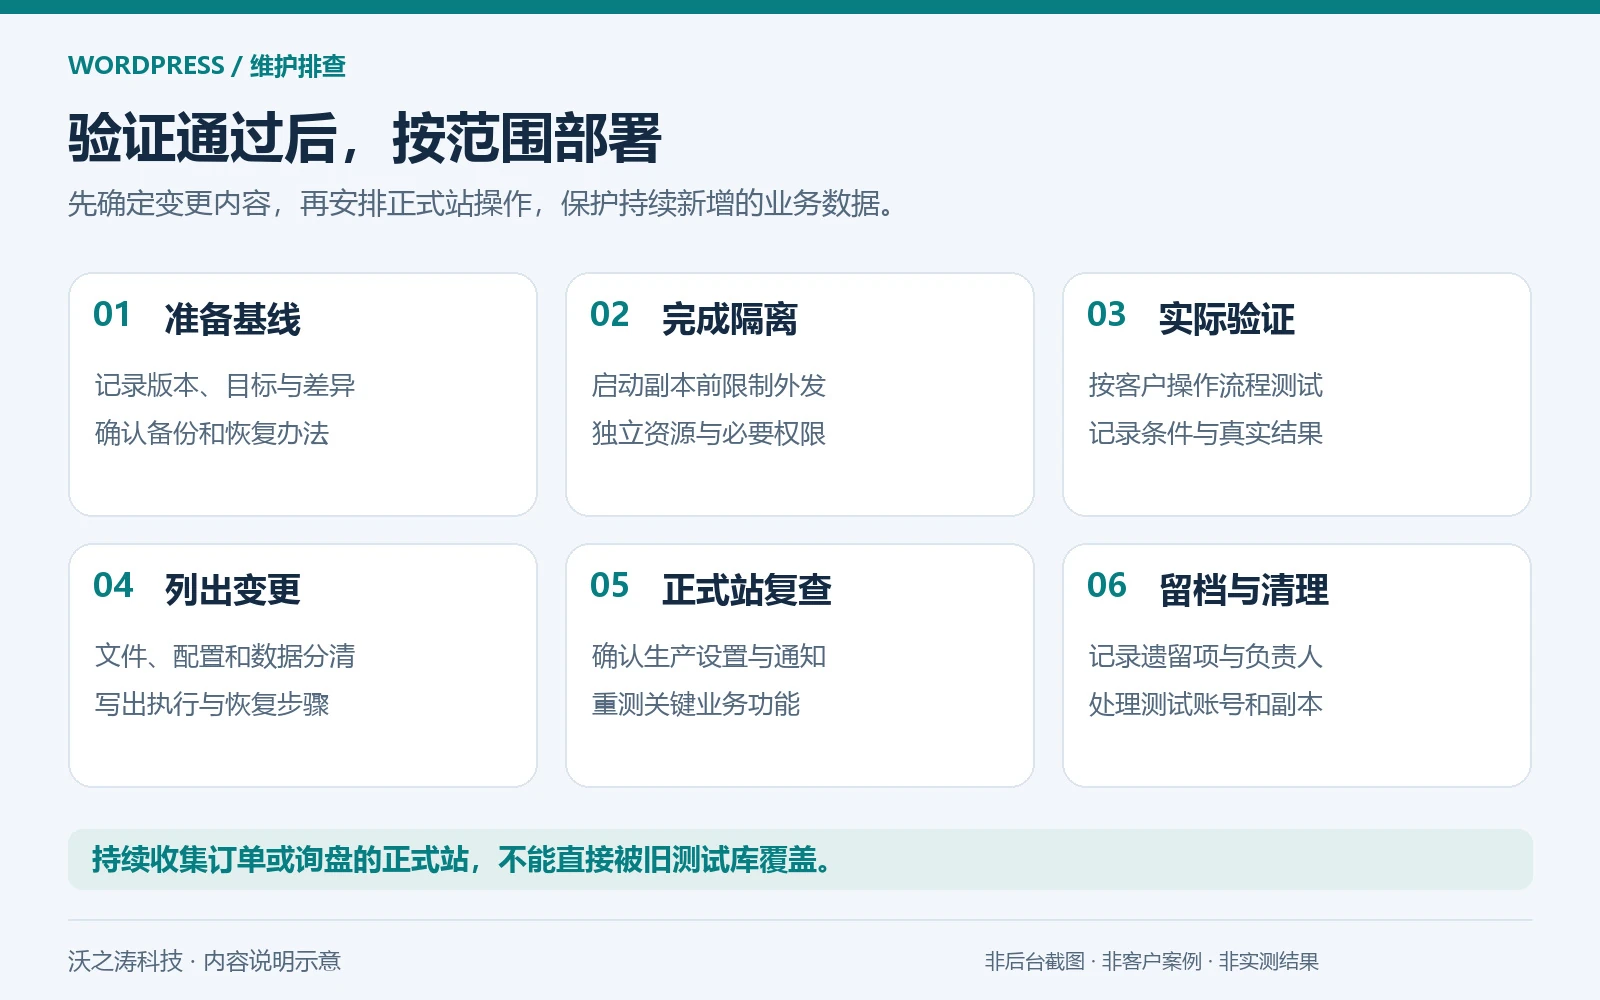Click the title '验证通过后，按范围部署'
Image resolution: width=1600 pixels, height=1000 pixels.
[x=364, y=138]
